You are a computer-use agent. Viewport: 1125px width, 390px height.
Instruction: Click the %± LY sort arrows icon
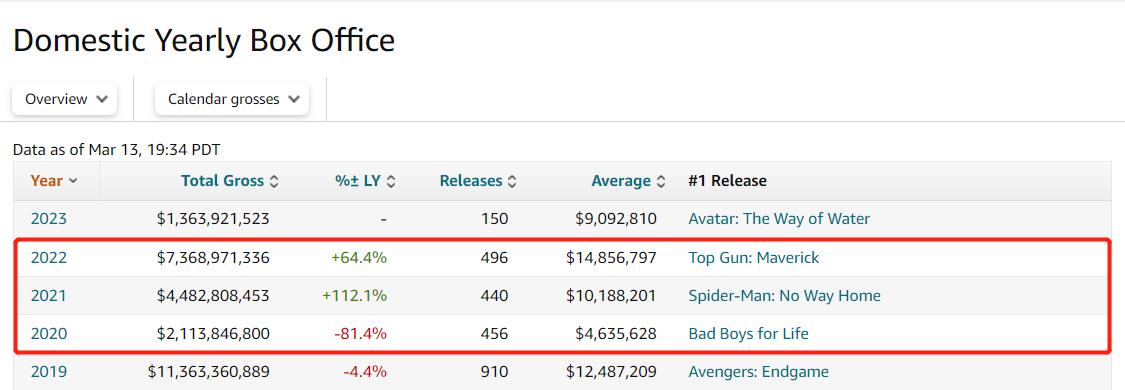tap(391, 181)
